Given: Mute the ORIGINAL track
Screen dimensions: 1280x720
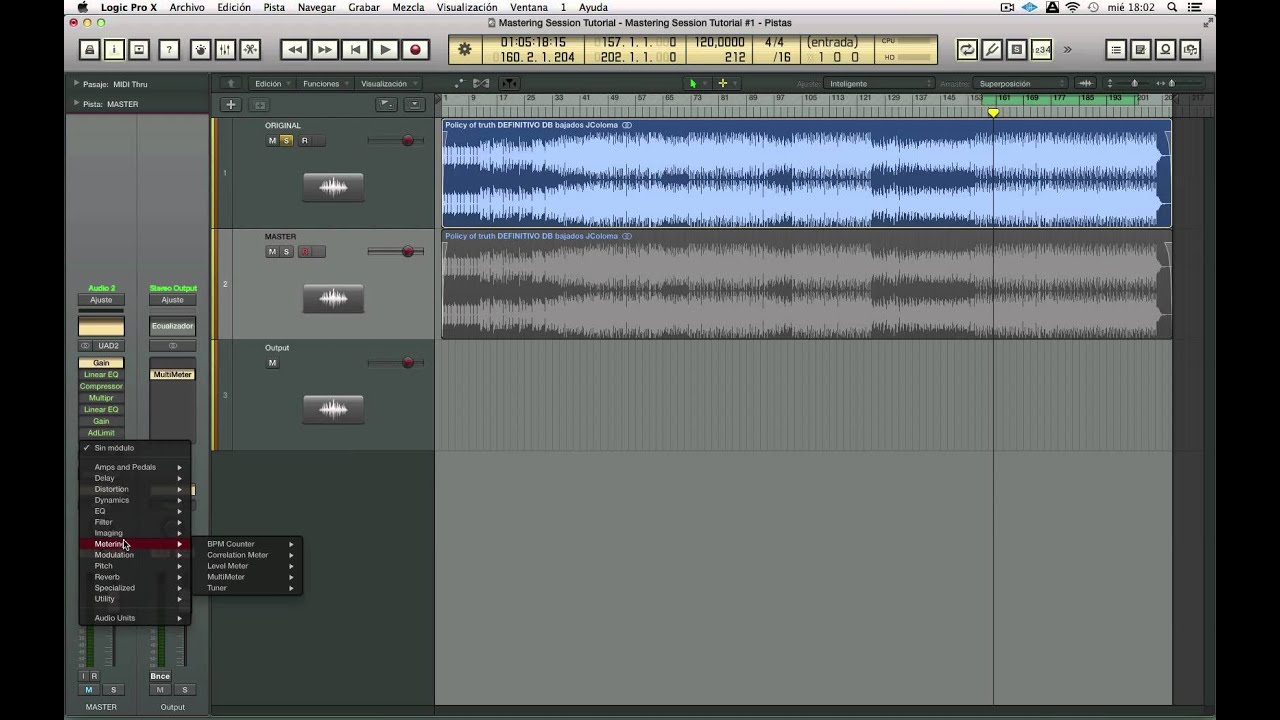Looking at the screenshot, I should (x=272, y=141).
